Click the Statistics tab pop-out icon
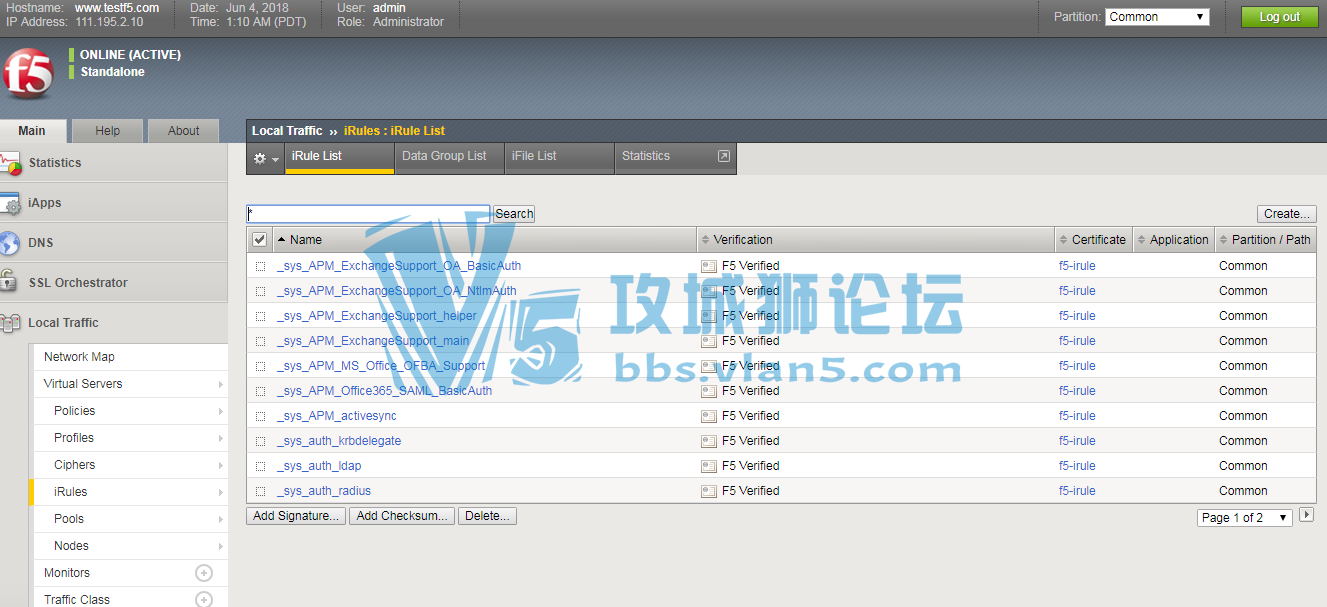Viewport: 1327px width, 607px height. (724, 156)
